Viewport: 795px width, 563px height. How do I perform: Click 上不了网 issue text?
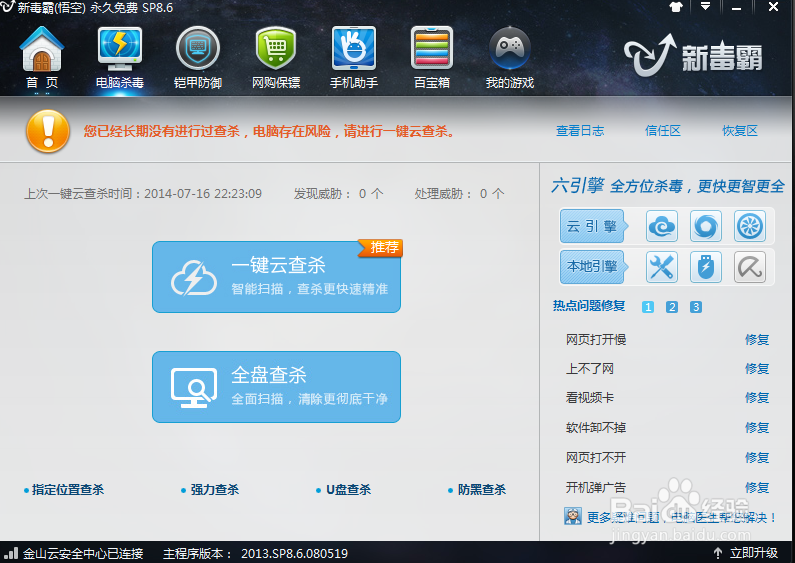tap(590, 369)
